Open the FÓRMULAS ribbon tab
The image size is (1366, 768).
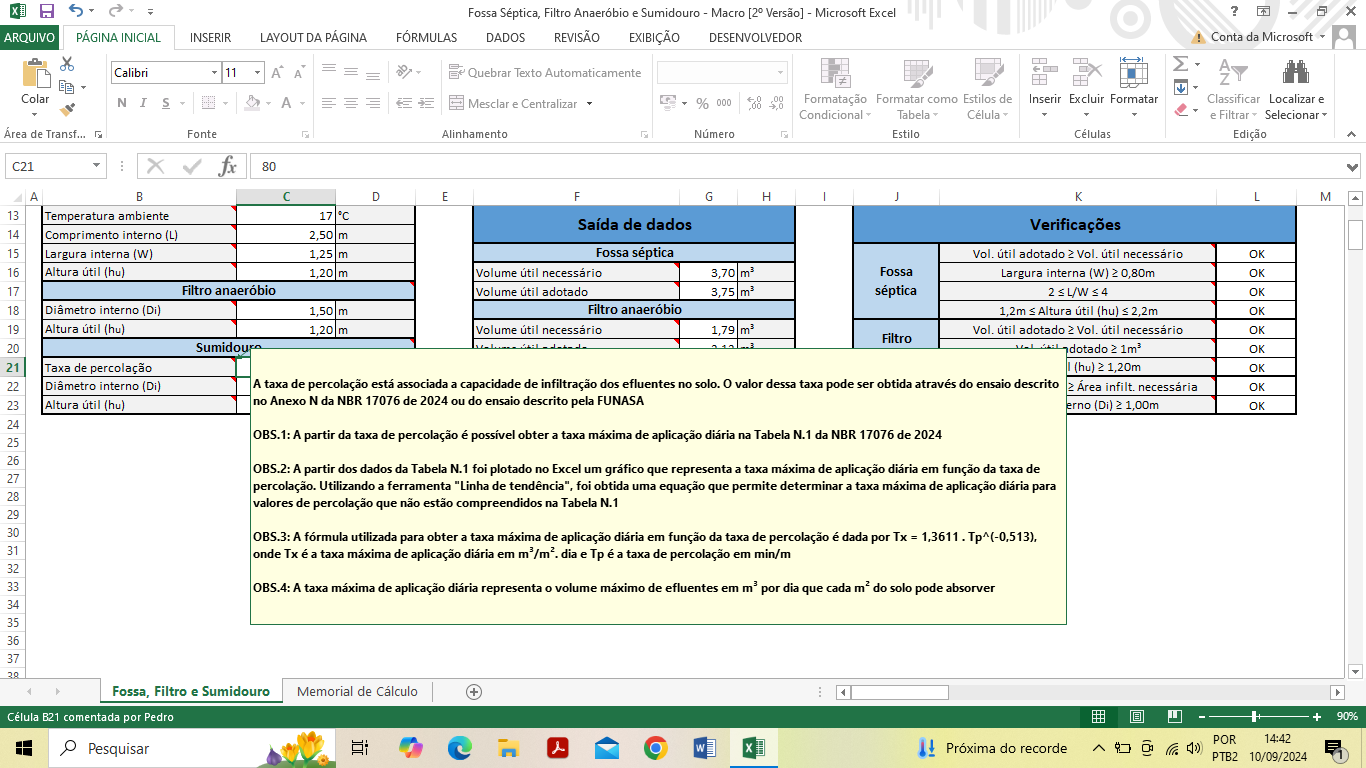426,38
